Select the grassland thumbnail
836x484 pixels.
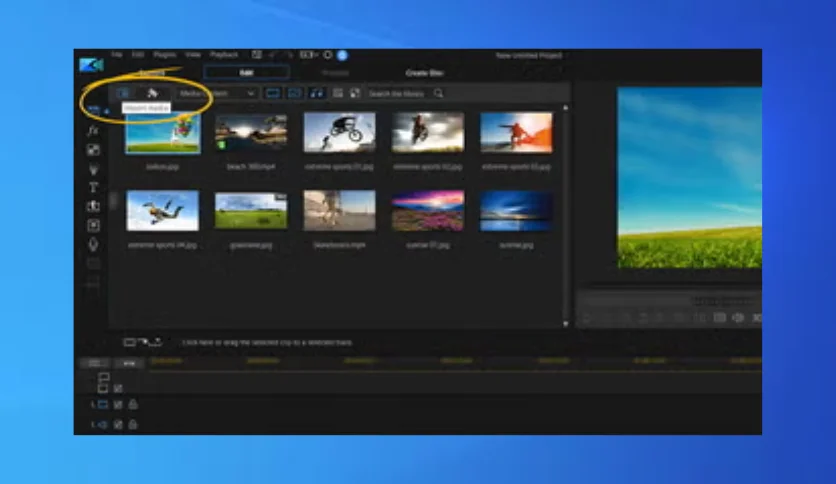(x=251, y=212)
